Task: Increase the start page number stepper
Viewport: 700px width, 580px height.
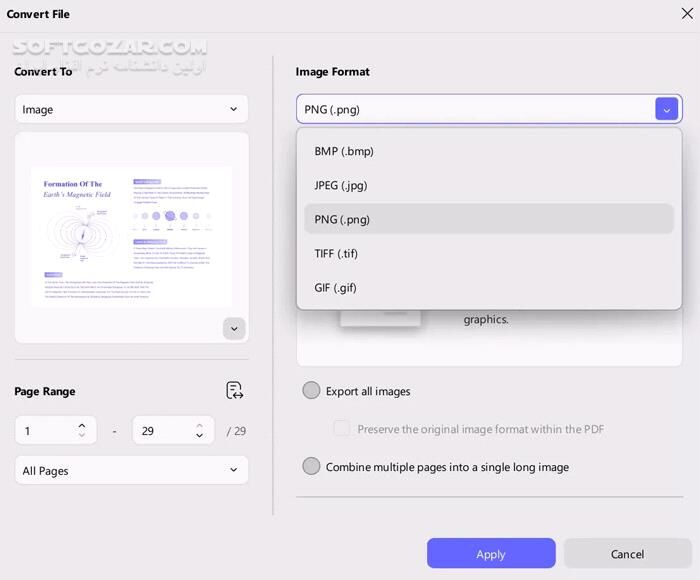Action: (x=81, y=425)
